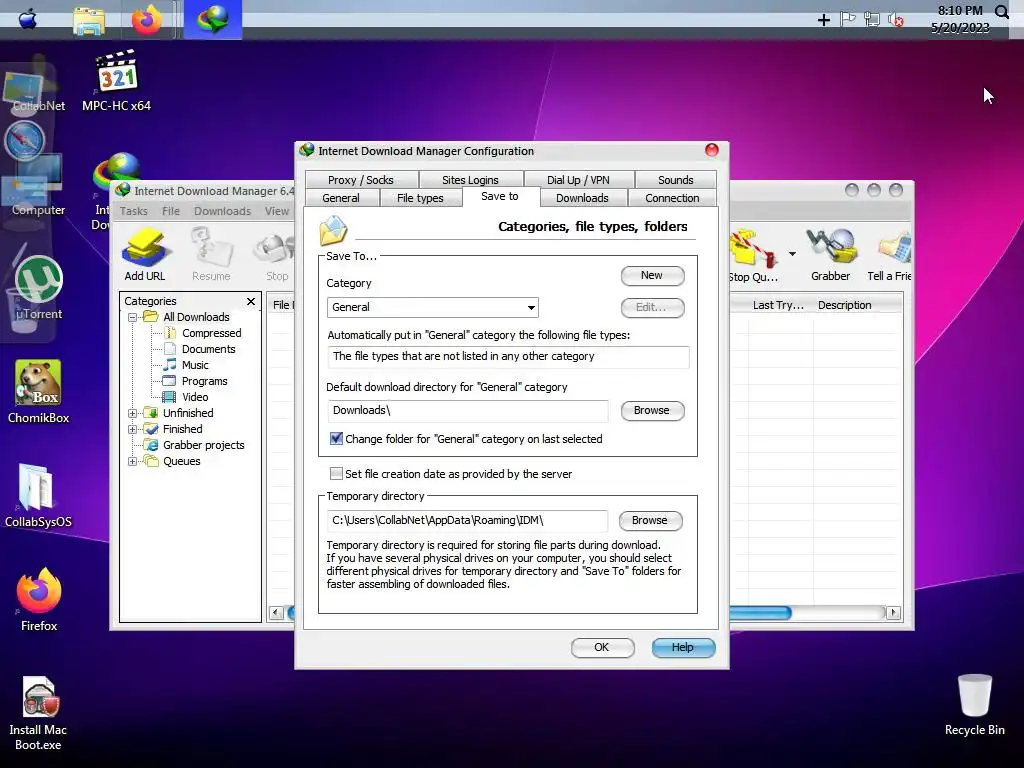Open Install Mac Boot.exe desktop icon

[x=38, y=712]
